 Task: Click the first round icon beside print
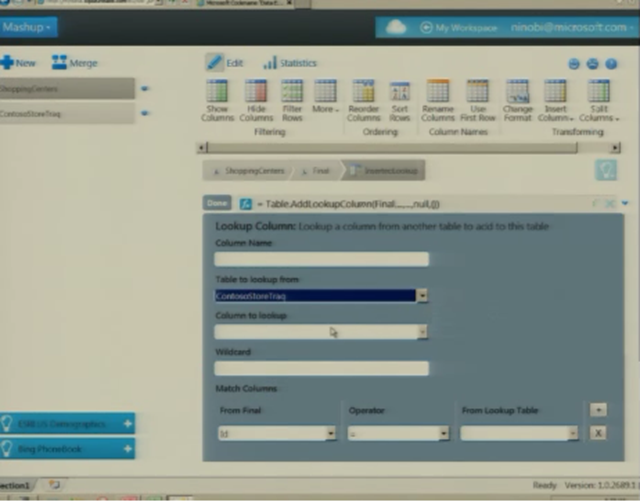tap(574, 64)
